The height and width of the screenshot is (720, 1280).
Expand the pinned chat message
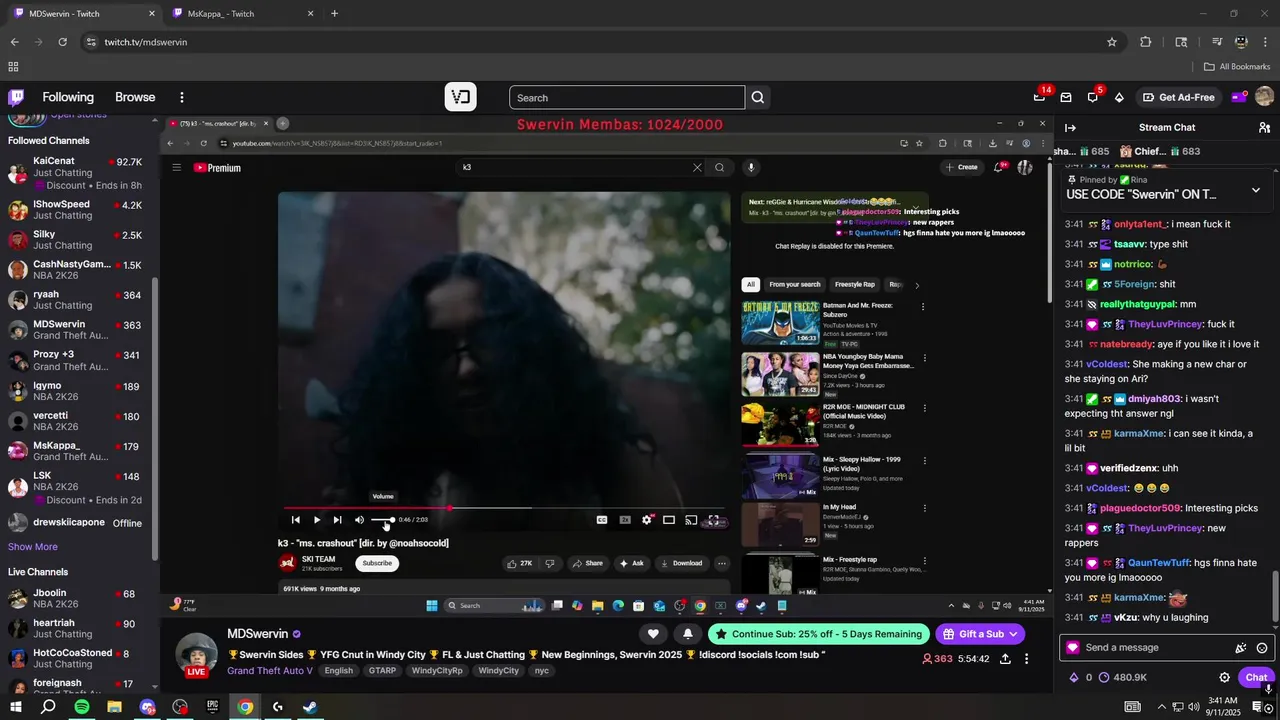(1256, 190)
